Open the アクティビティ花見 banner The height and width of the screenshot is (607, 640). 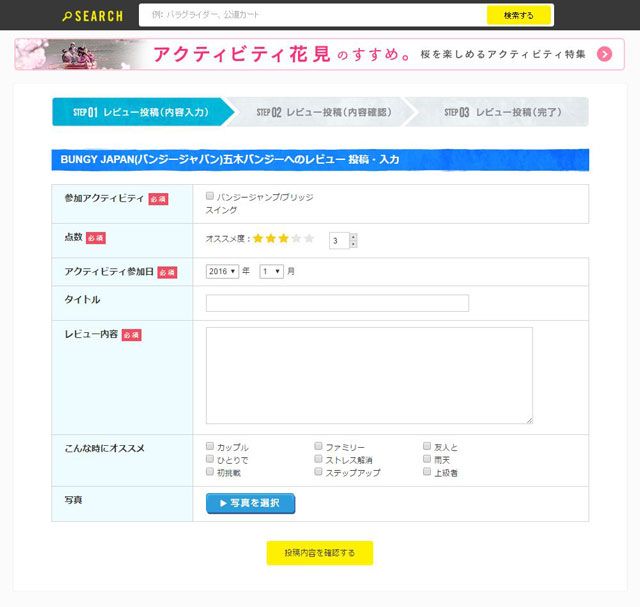pyautogui.click(x=320, y=54)
